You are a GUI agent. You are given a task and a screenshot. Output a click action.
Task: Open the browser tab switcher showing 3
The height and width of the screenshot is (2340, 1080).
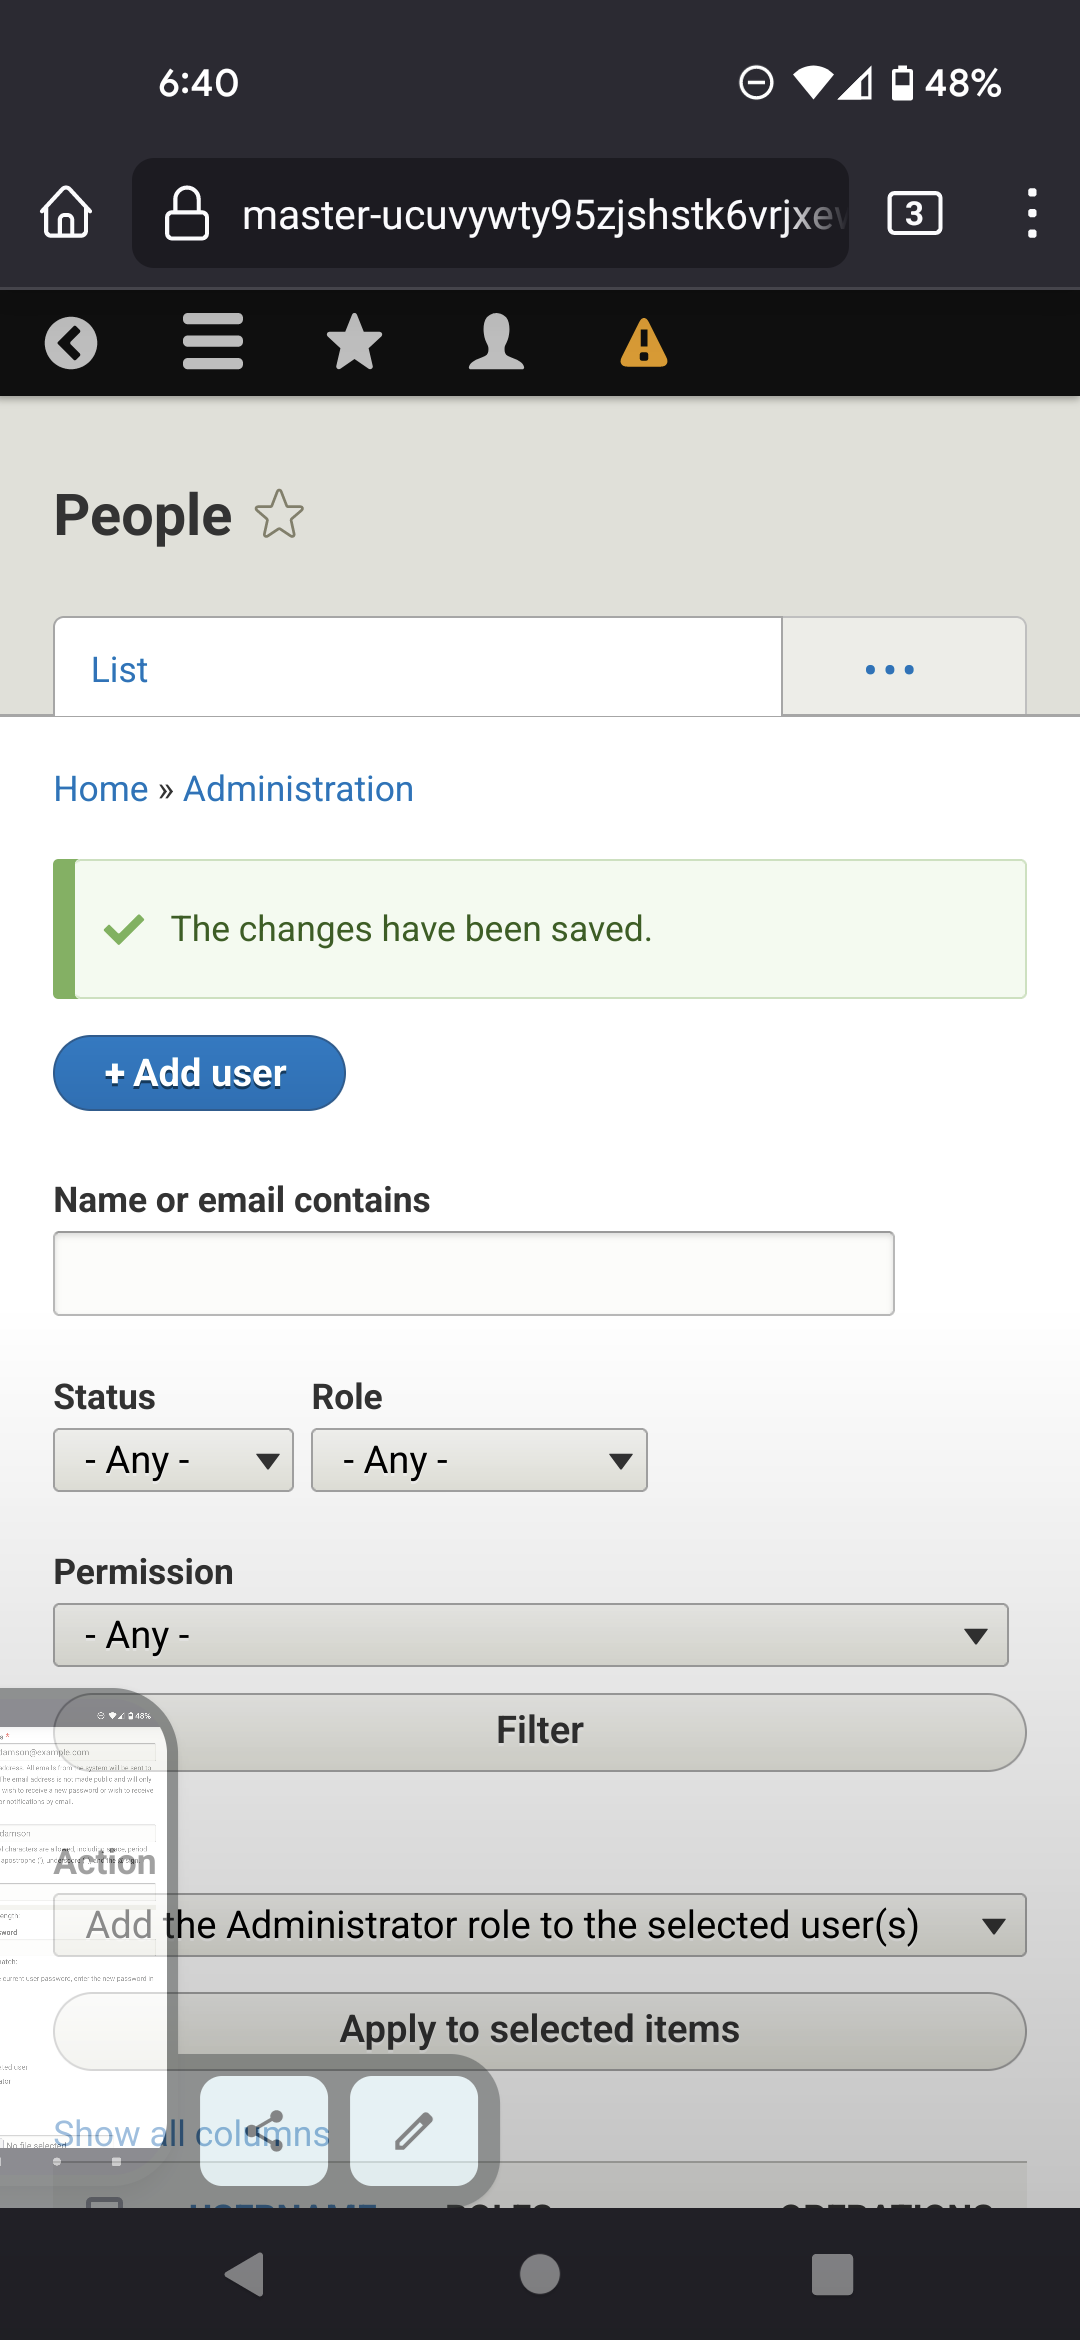(x=914, y=213)
